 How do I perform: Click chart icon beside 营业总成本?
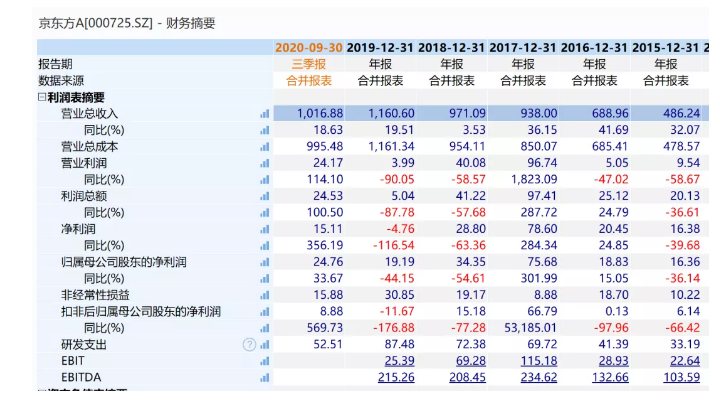tap(264, 147)
